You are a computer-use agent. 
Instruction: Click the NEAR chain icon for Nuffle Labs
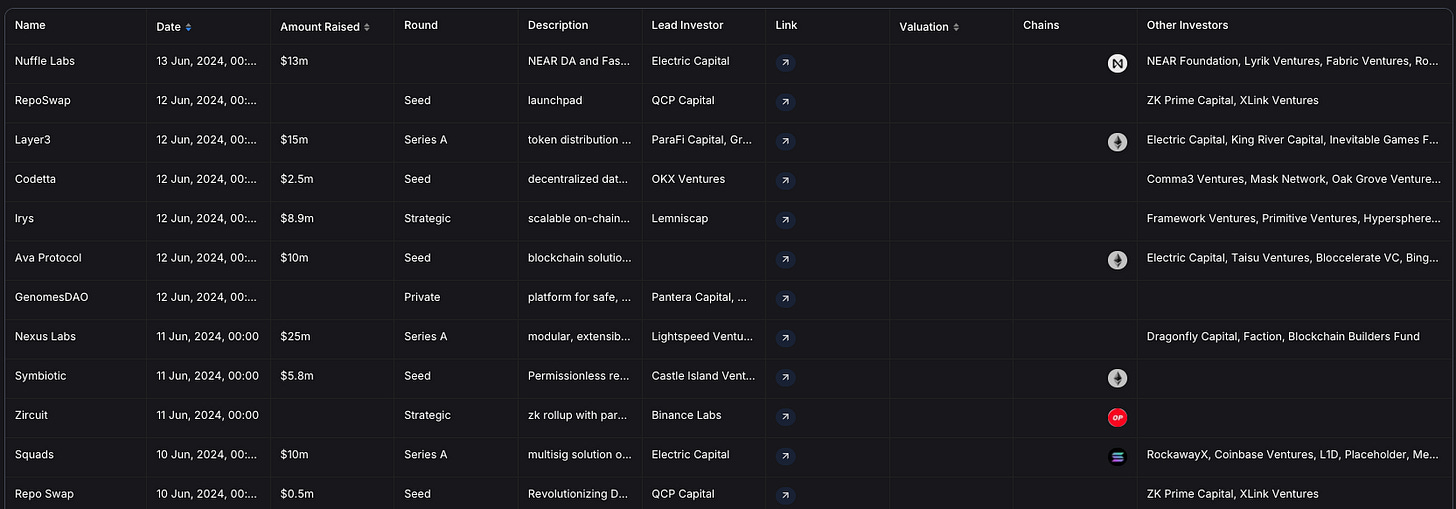coord(1117,63)
